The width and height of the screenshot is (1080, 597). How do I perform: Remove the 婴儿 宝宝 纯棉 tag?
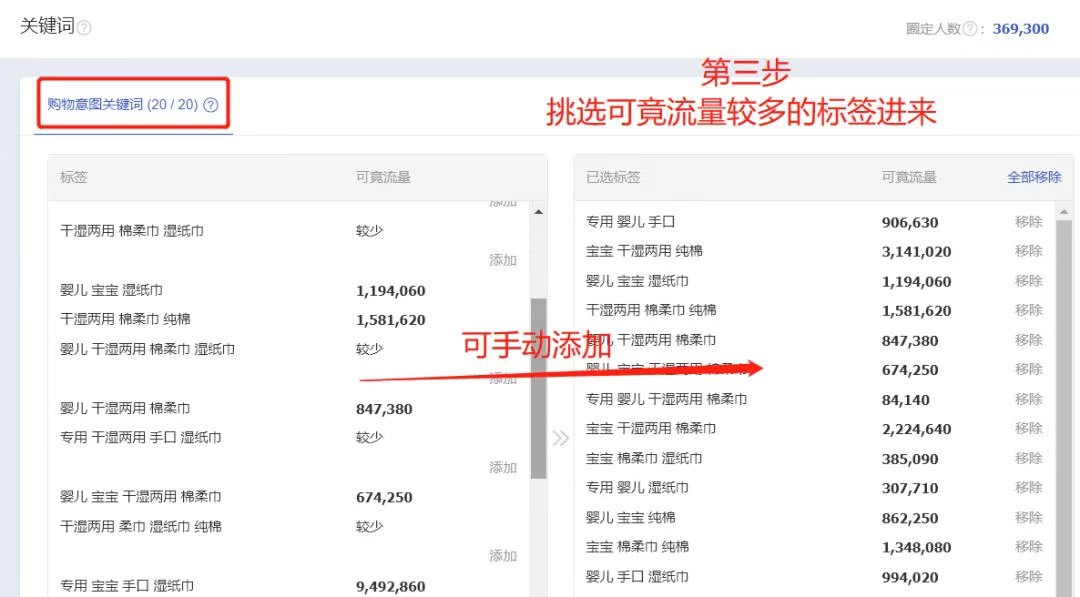pos(1028,517)
